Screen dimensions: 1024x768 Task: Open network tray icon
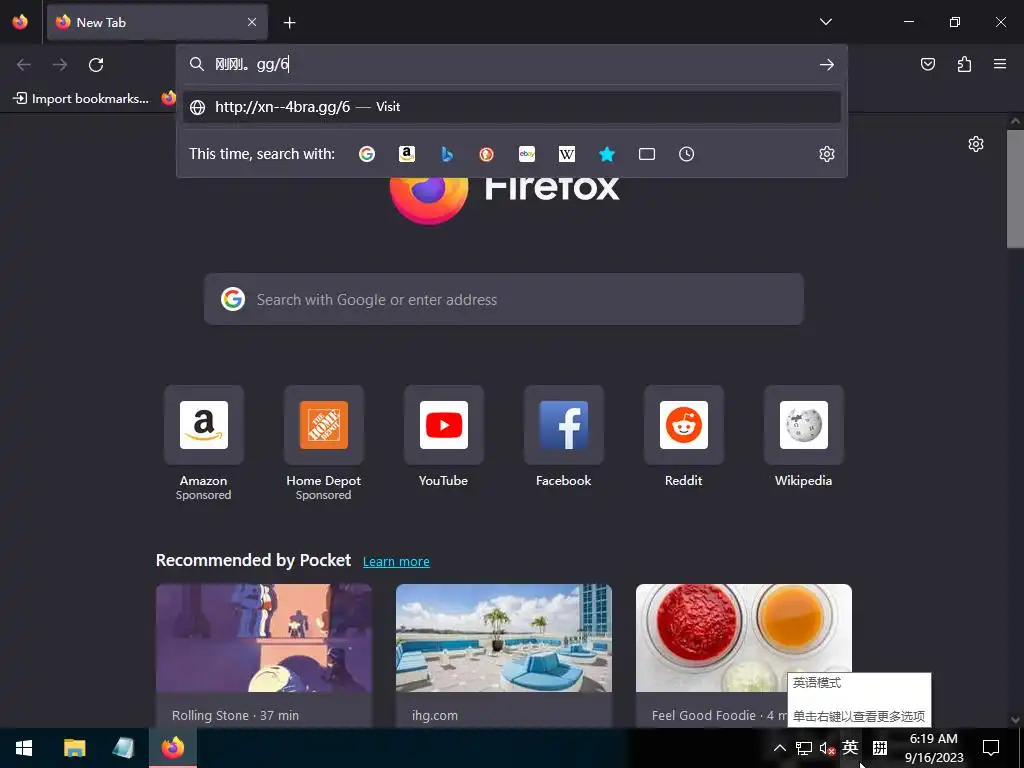pyautogui.click(x=804, y=748)
